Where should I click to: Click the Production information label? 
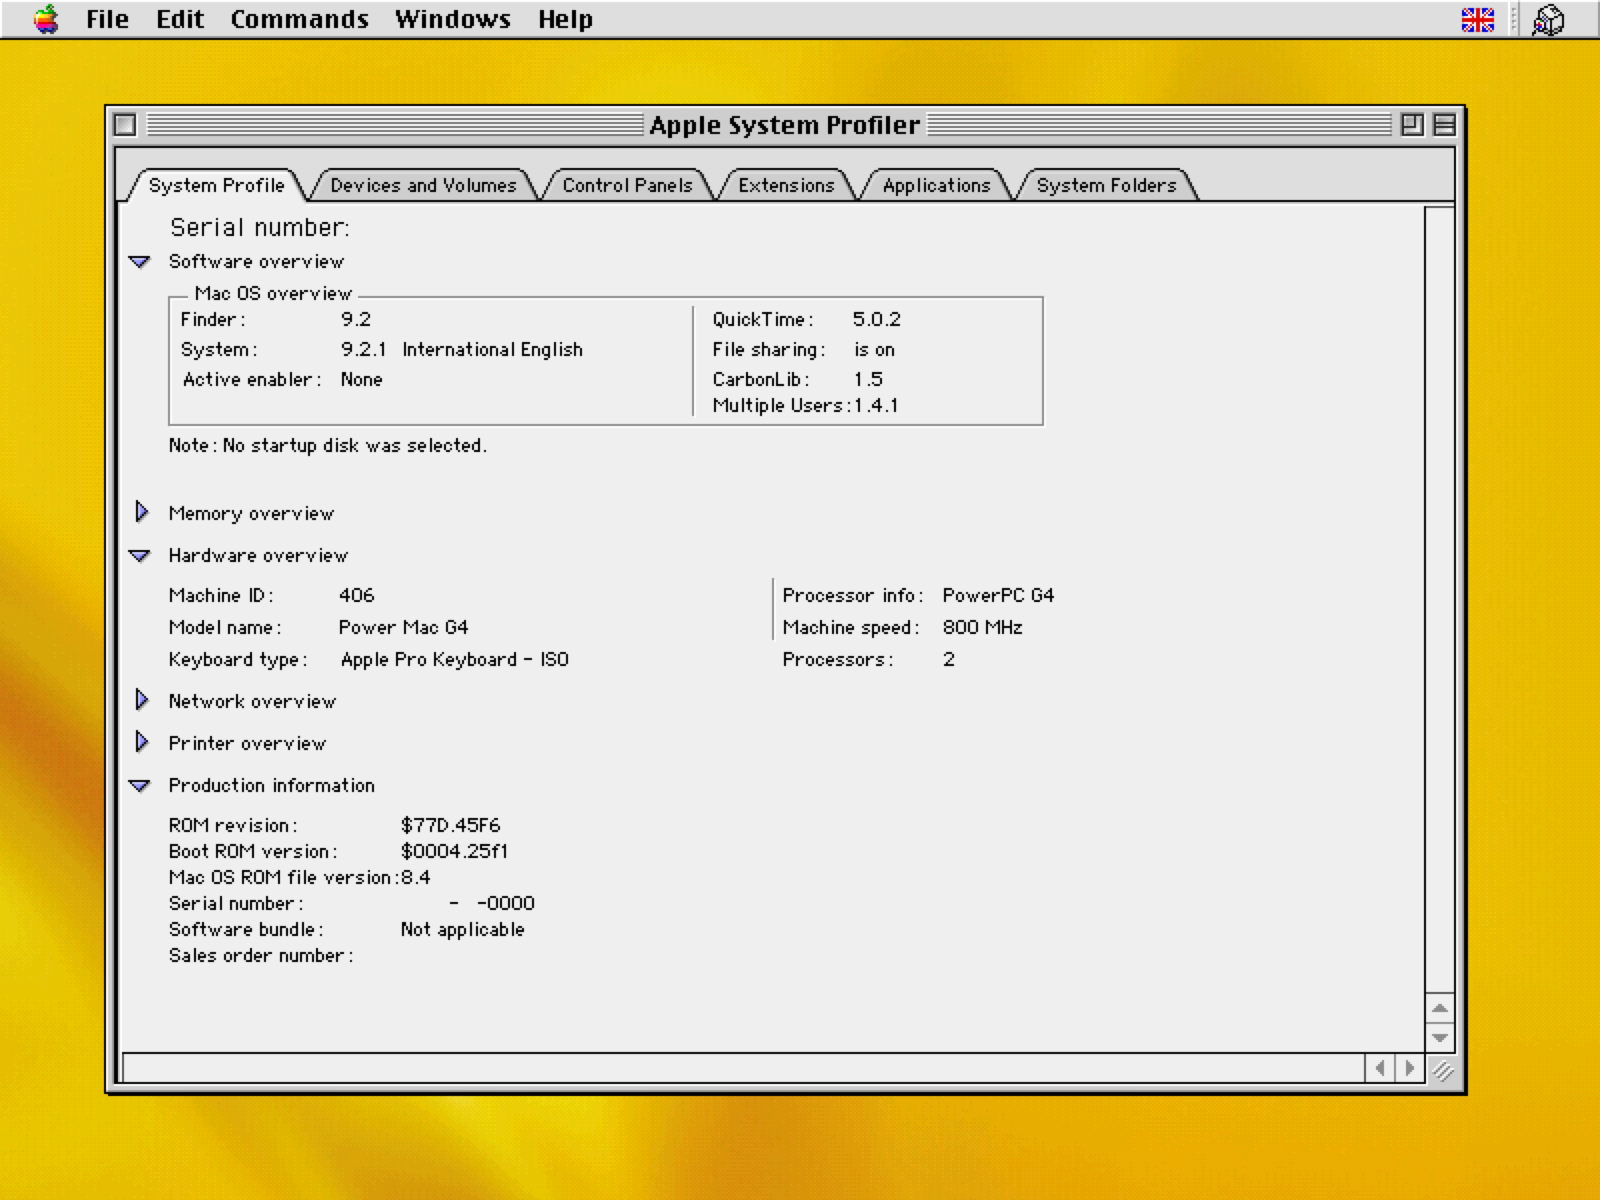(x=271, y=785)
